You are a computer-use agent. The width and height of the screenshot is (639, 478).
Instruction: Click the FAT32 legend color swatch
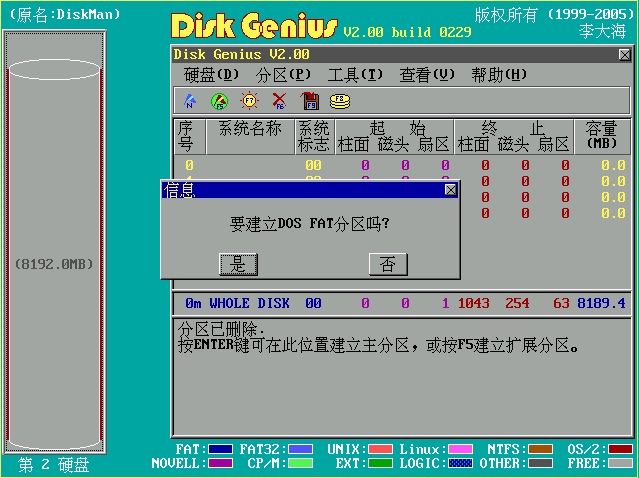click(x=301, y=450)
